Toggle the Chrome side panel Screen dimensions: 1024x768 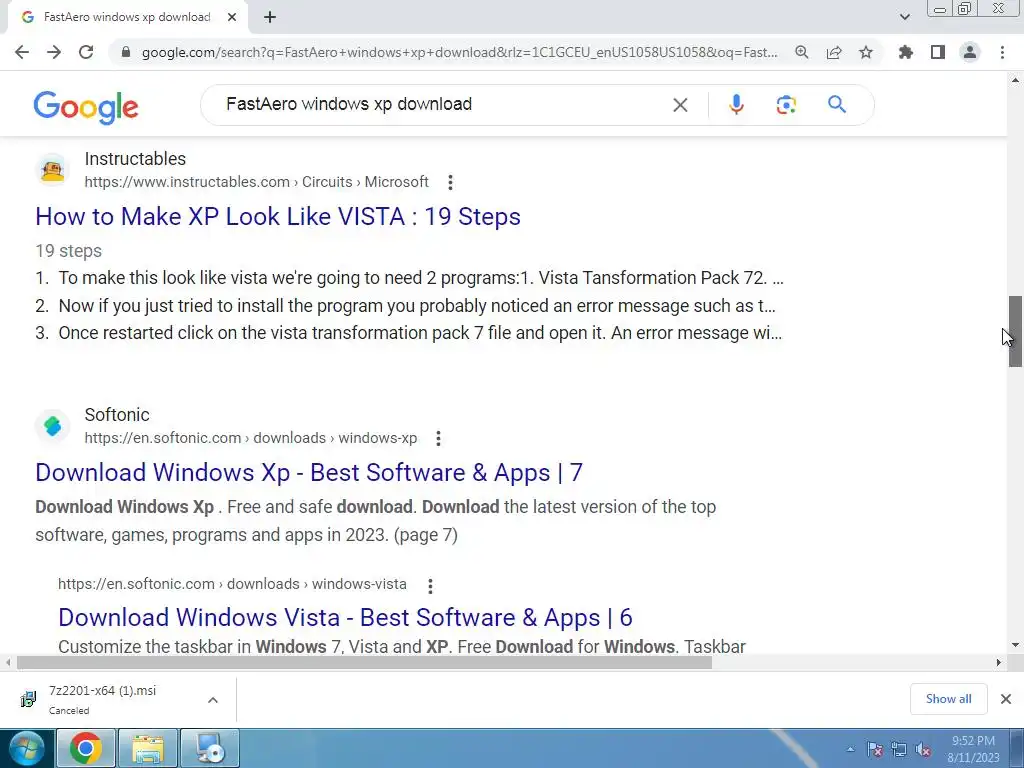point(938,52)
